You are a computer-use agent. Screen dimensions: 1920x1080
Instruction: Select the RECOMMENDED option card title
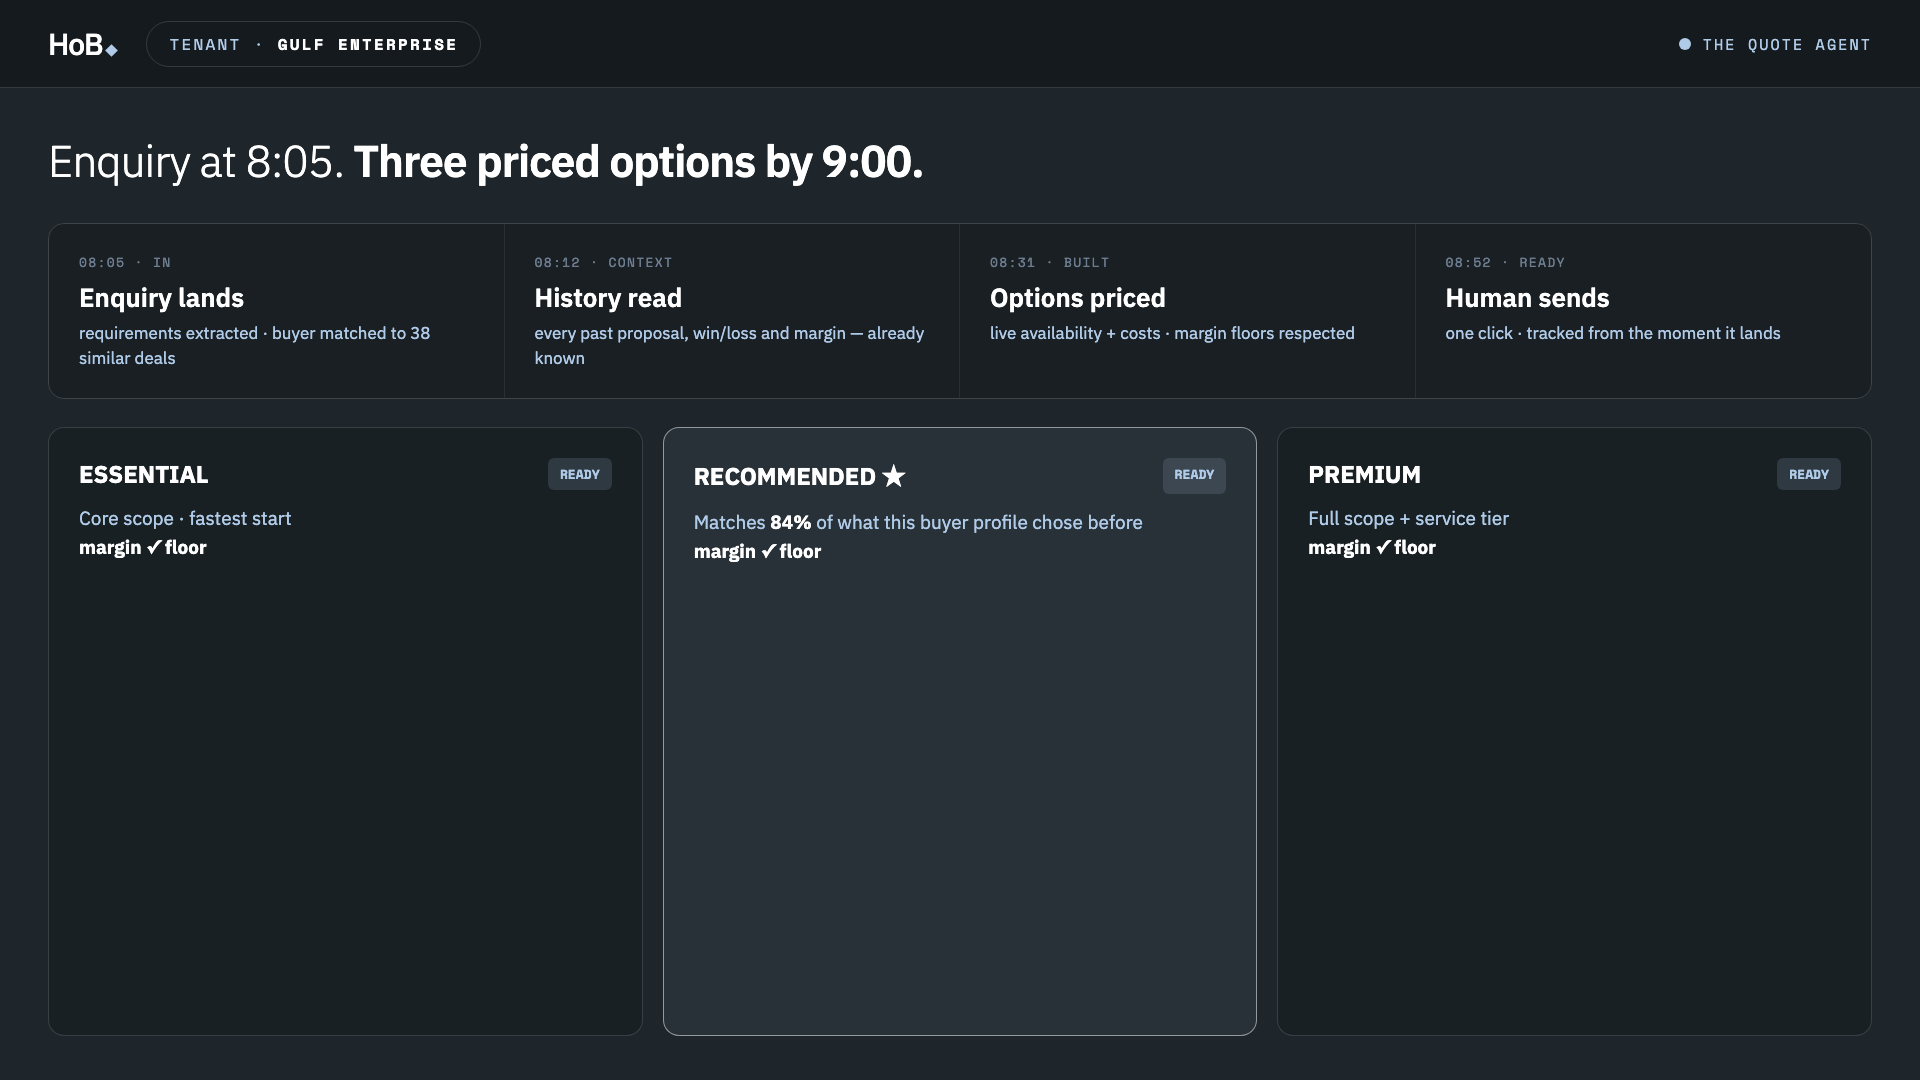point(785,477)
